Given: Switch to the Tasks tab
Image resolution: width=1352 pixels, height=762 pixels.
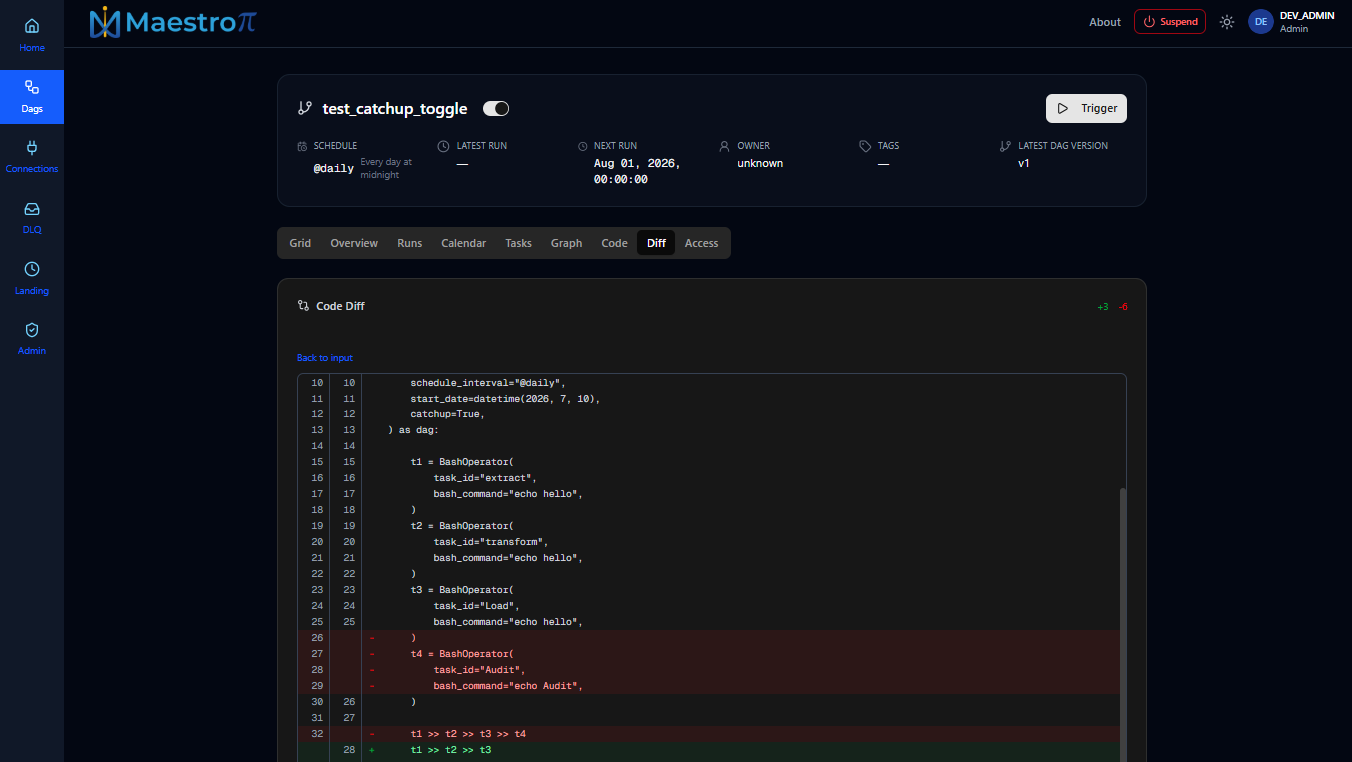Looking at the screenshot, I should coord(518,243).
